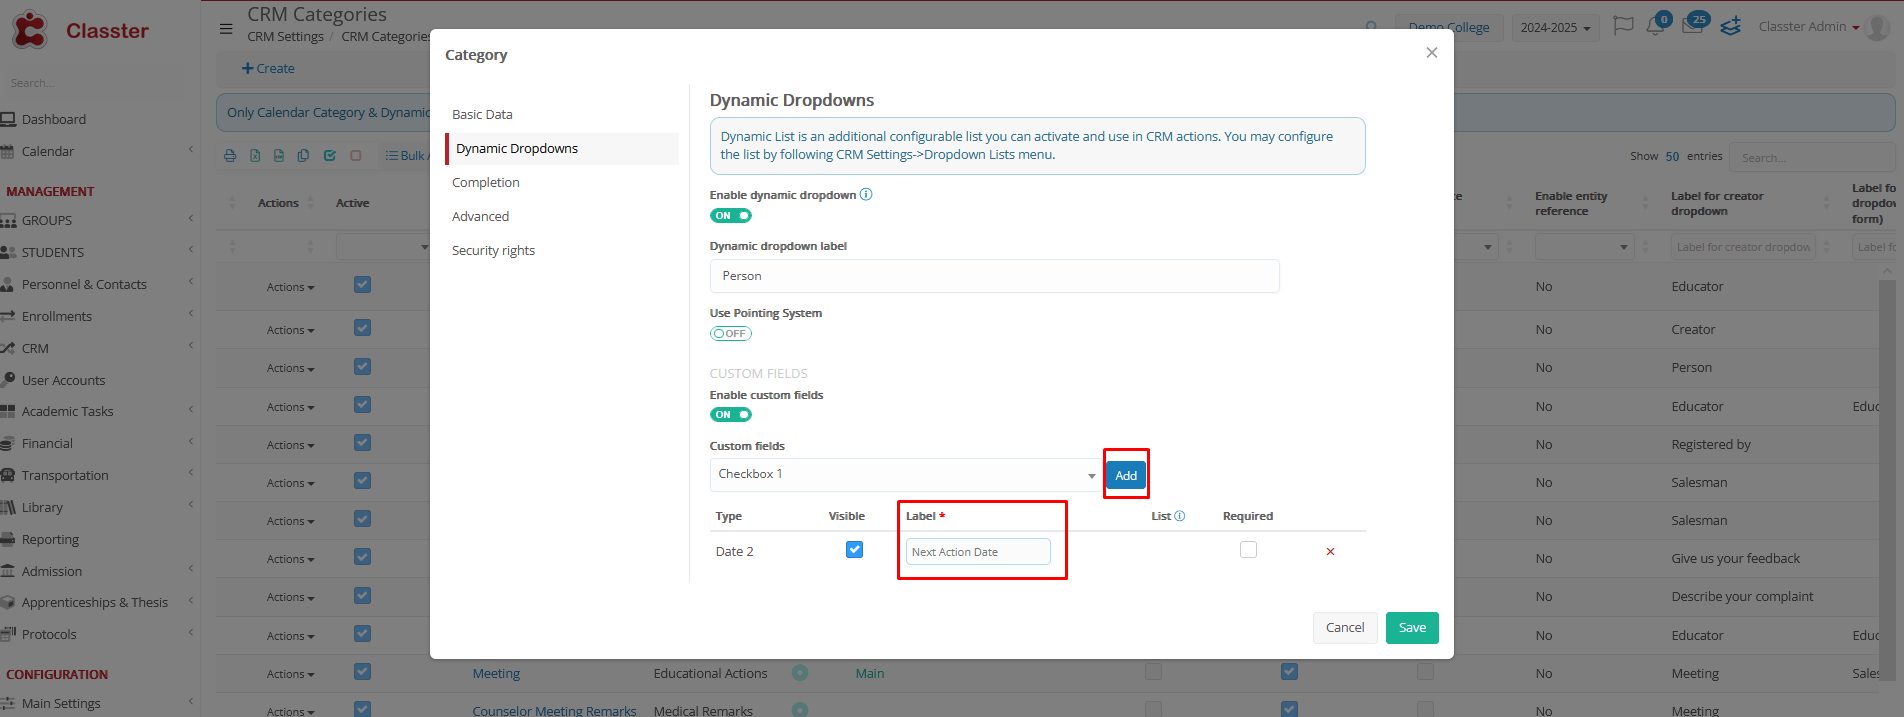Go to the Security rights tab
1904x717 pixels.
[x=493, y=251]
